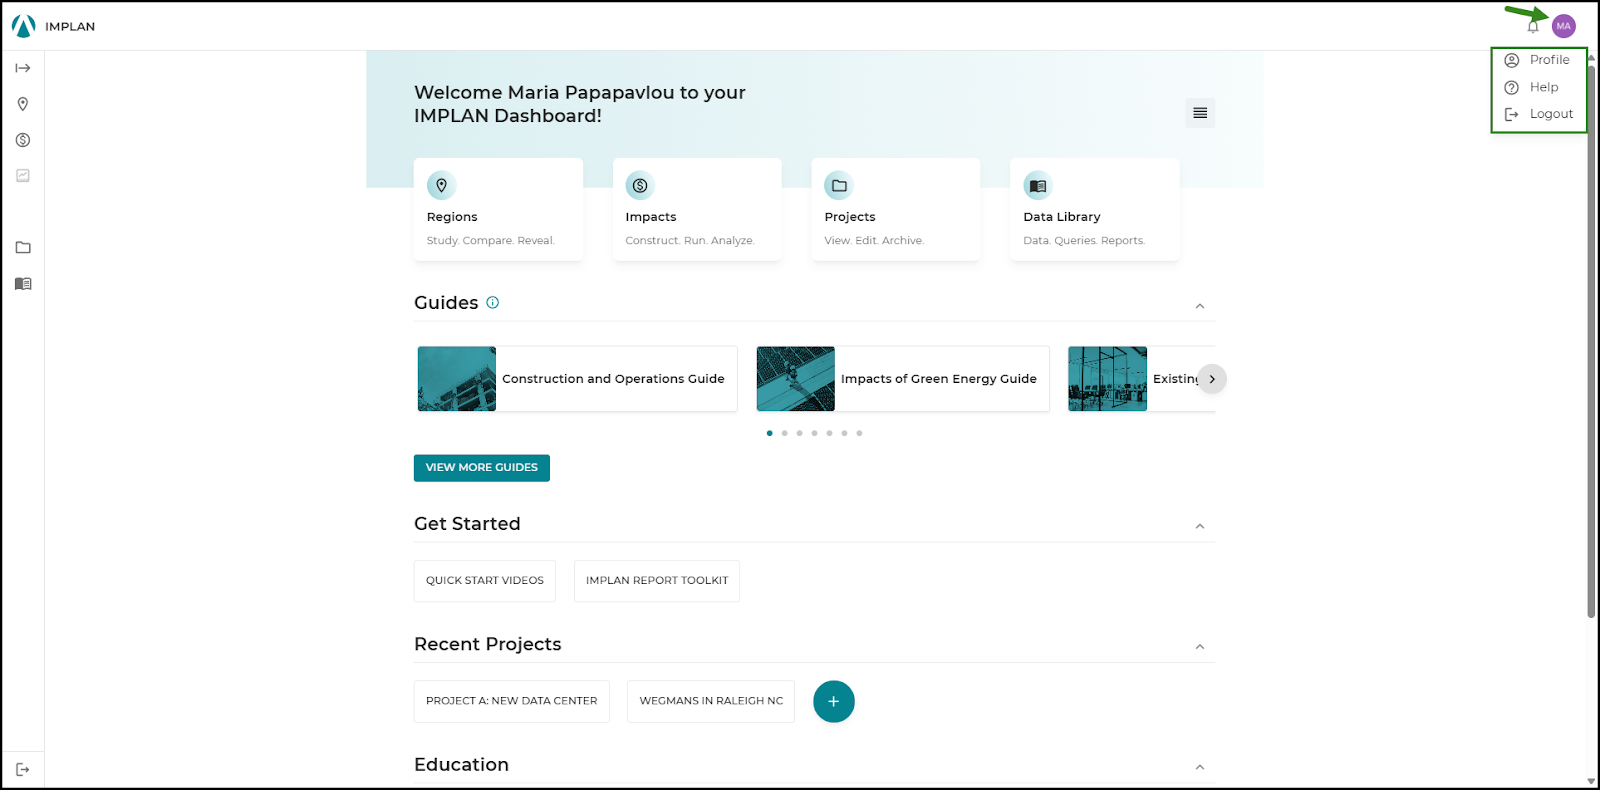Open Impacts from sidebar dollar icon

tap(23, 140)
